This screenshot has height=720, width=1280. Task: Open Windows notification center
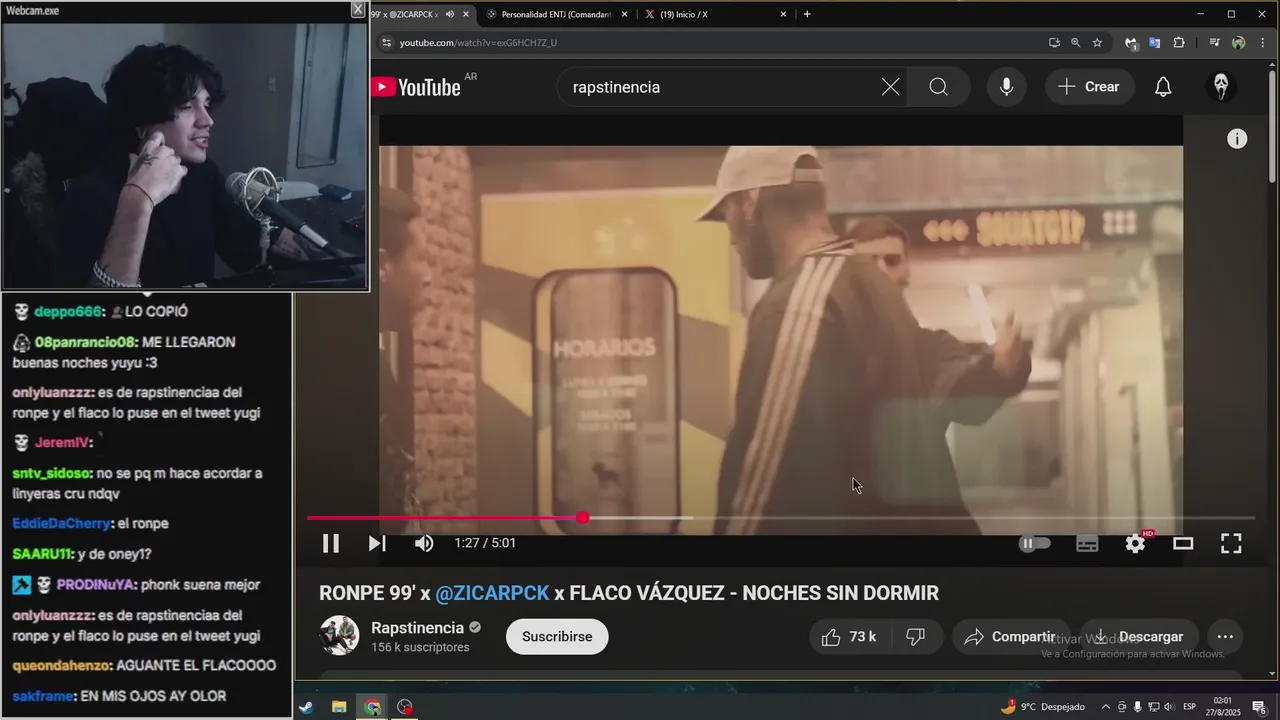(x=1259, y=707)
